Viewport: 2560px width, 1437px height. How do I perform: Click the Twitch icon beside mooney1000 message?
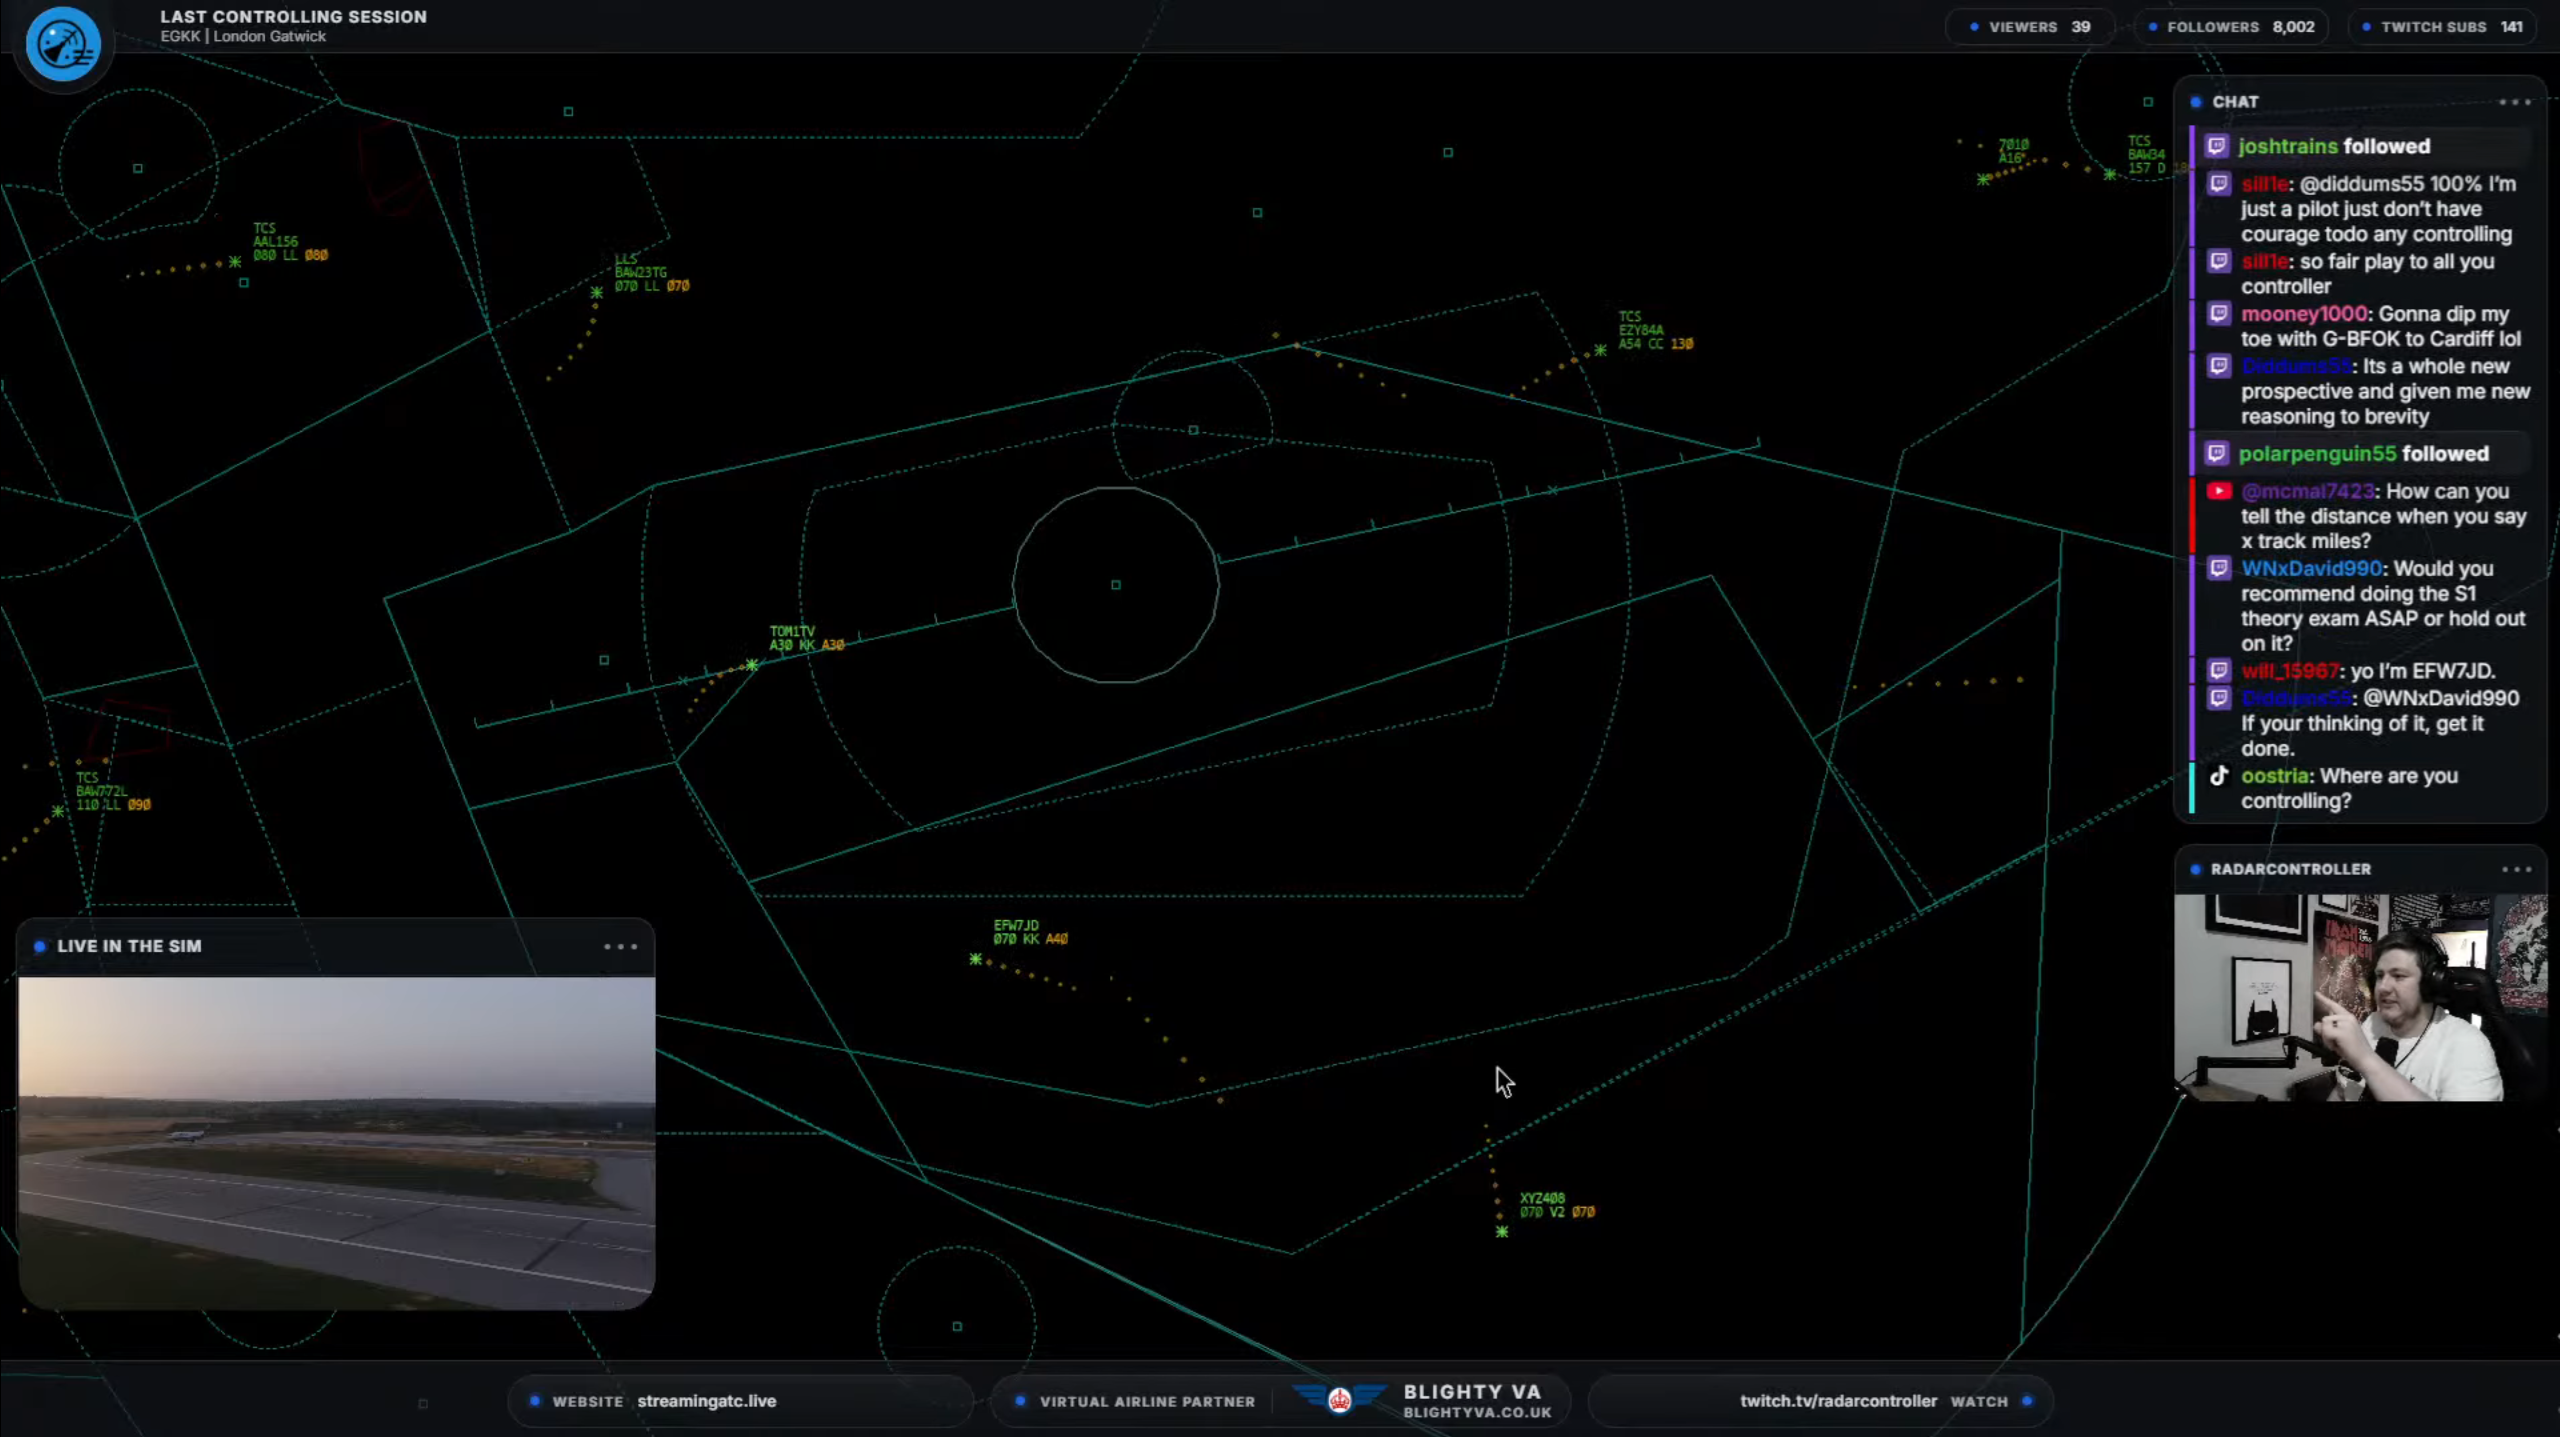pos(2219,314)
